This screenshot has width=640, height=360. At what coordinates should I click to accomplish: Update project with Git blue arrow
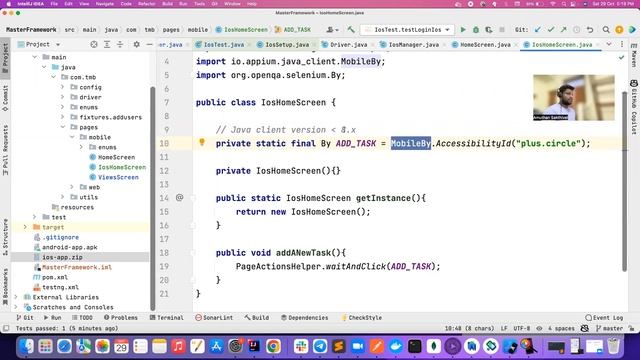pyautogui.click(x=538, y=30)
